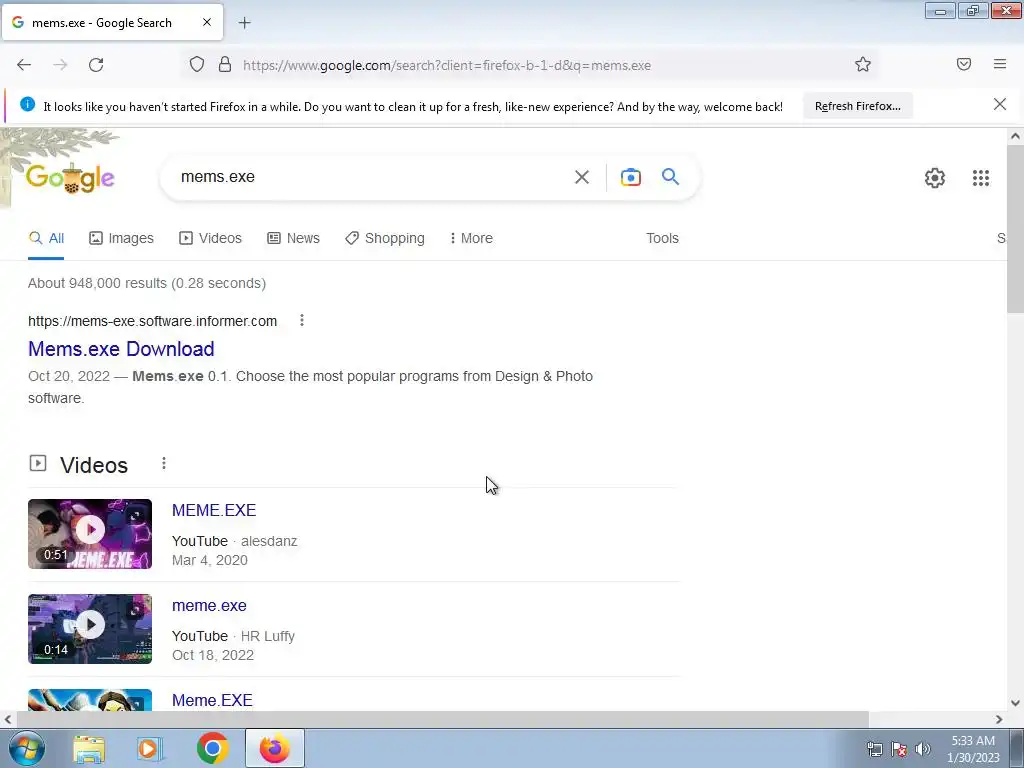Viewport: 1024px width, 768px height.
Task: Open Action Center flag tray icon
Action: click(899, 749)
